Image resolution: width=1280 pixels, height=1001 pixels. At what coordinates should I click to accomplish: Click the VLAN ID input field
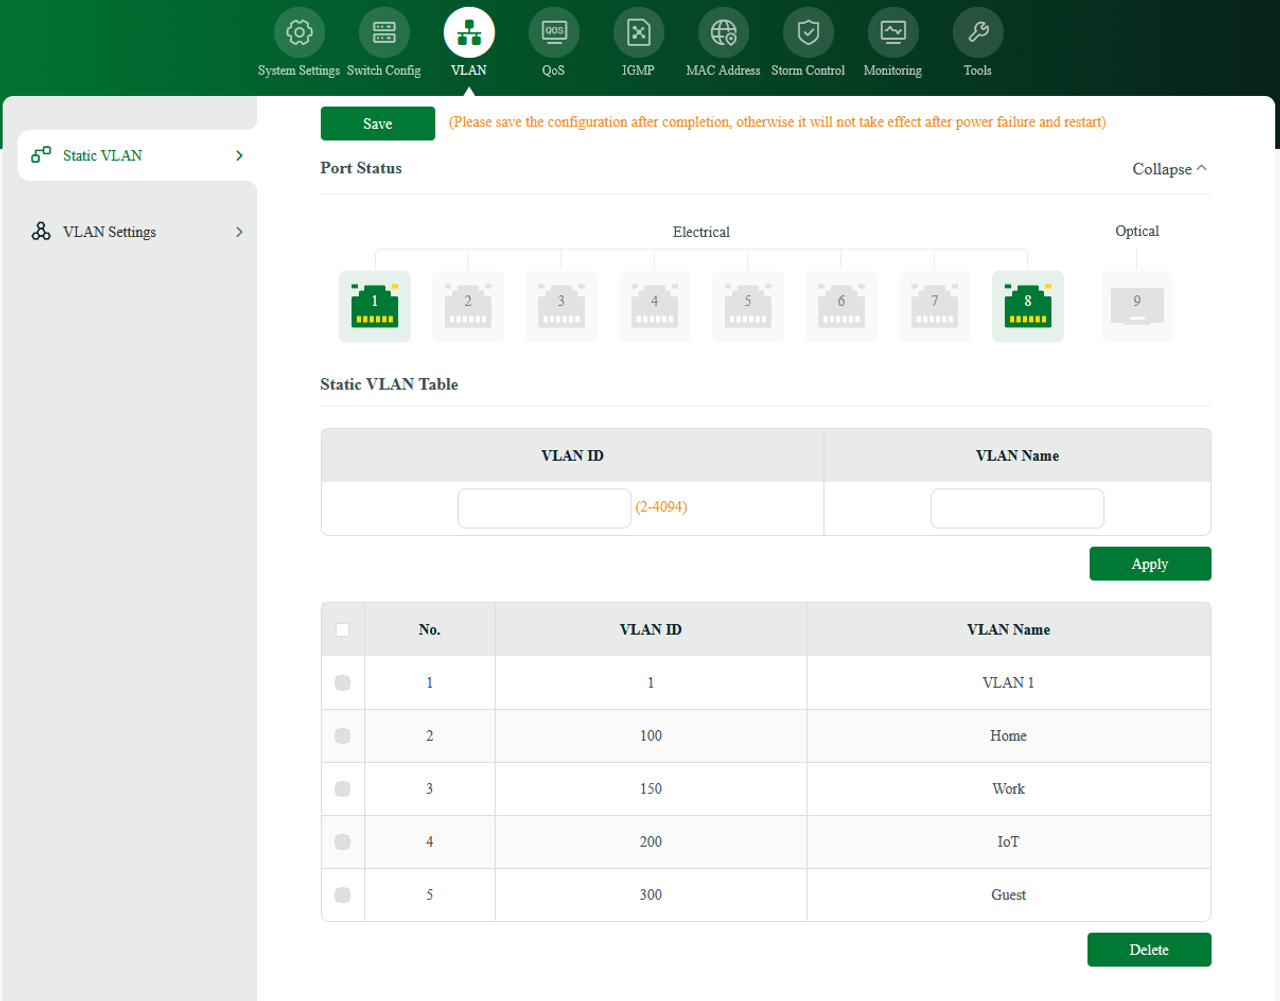pos(544,508)
